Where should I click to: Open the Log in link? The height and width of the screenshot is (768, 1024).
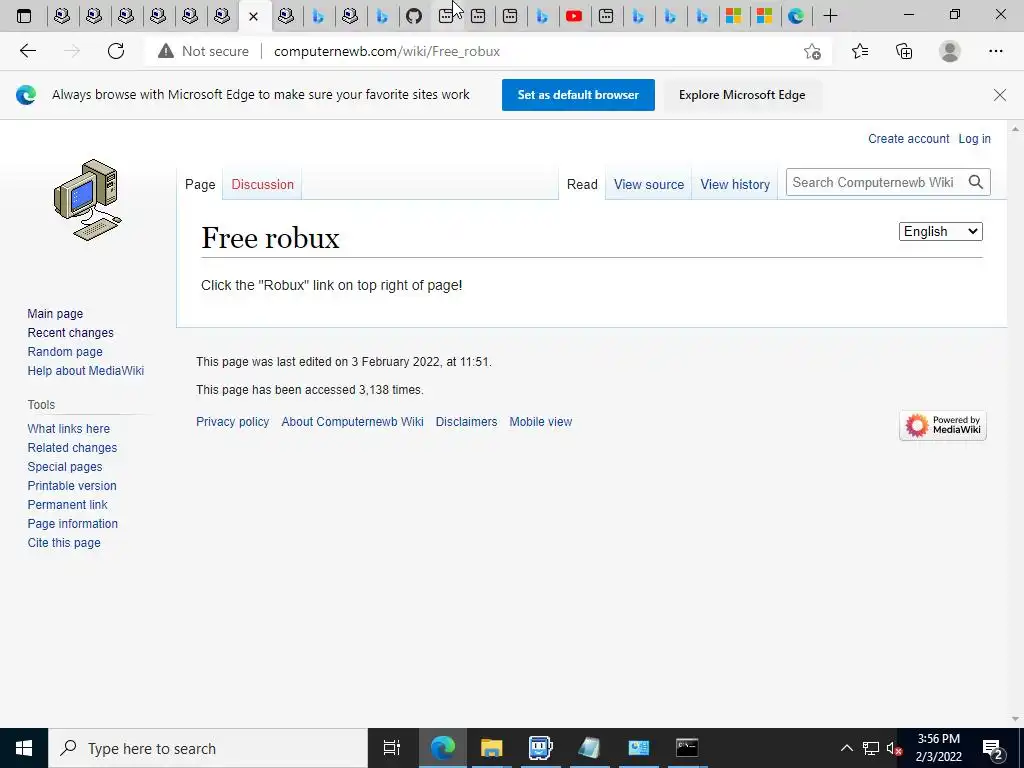(x=974, y=138)
